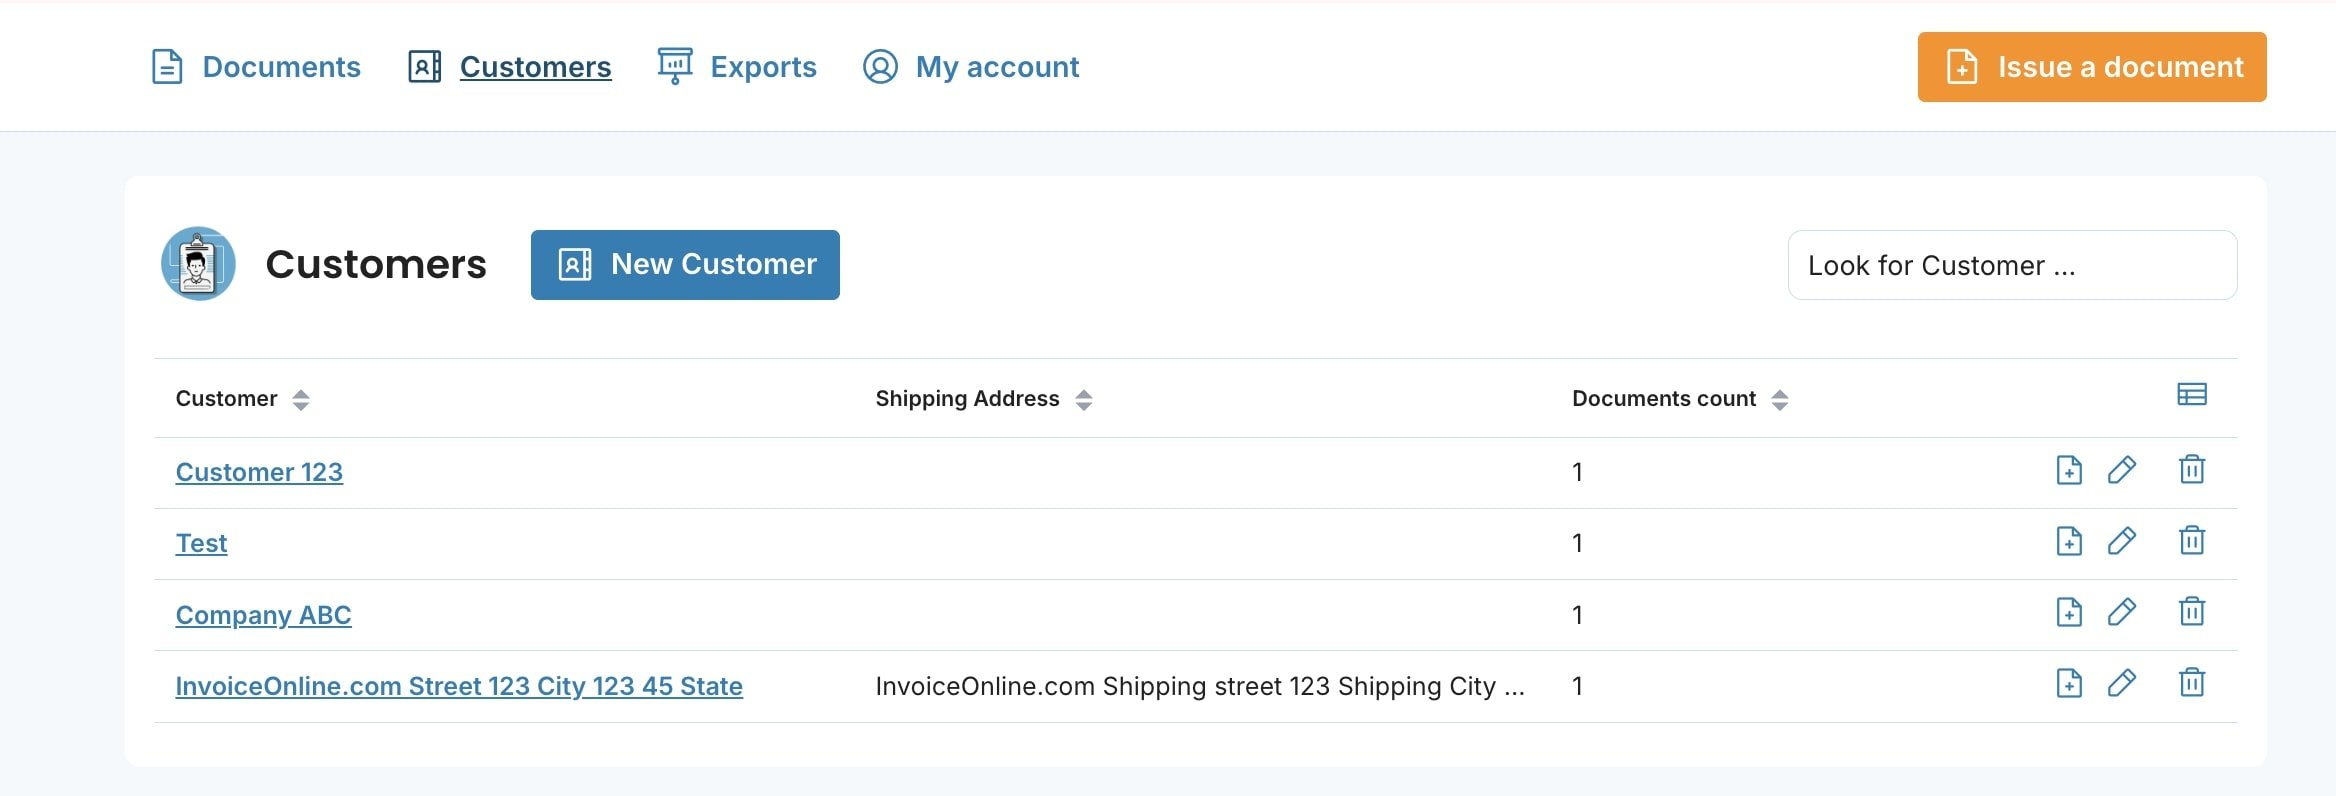The height and width of the screenshot is (796, 2336).
Task: Click the customer avatar badge icon
Action: (198, 264)
